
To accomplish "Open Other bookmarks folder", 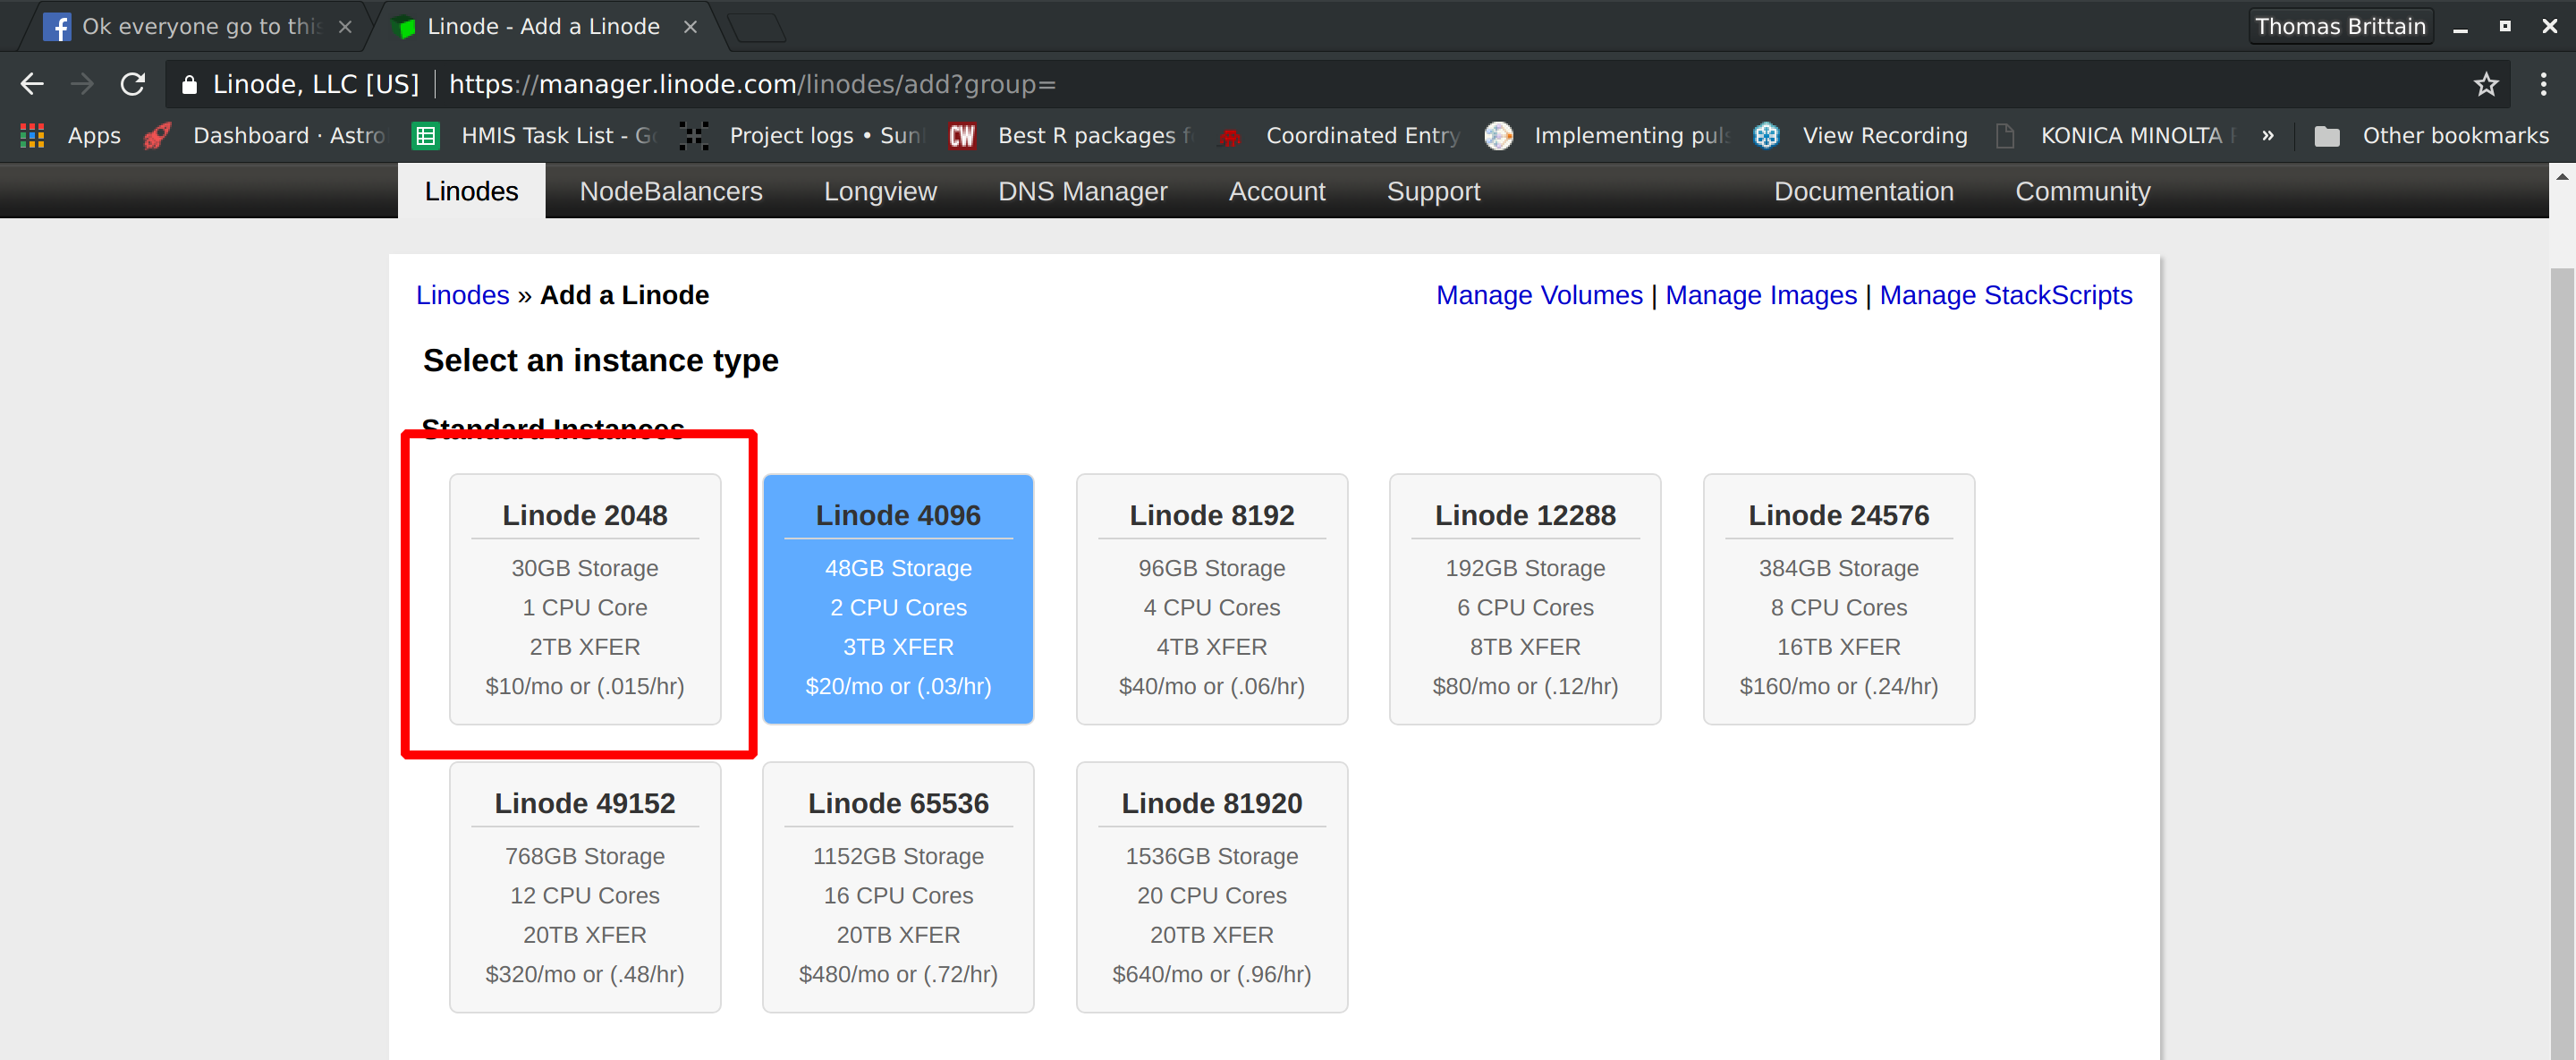I will (x=2431, y=136).
